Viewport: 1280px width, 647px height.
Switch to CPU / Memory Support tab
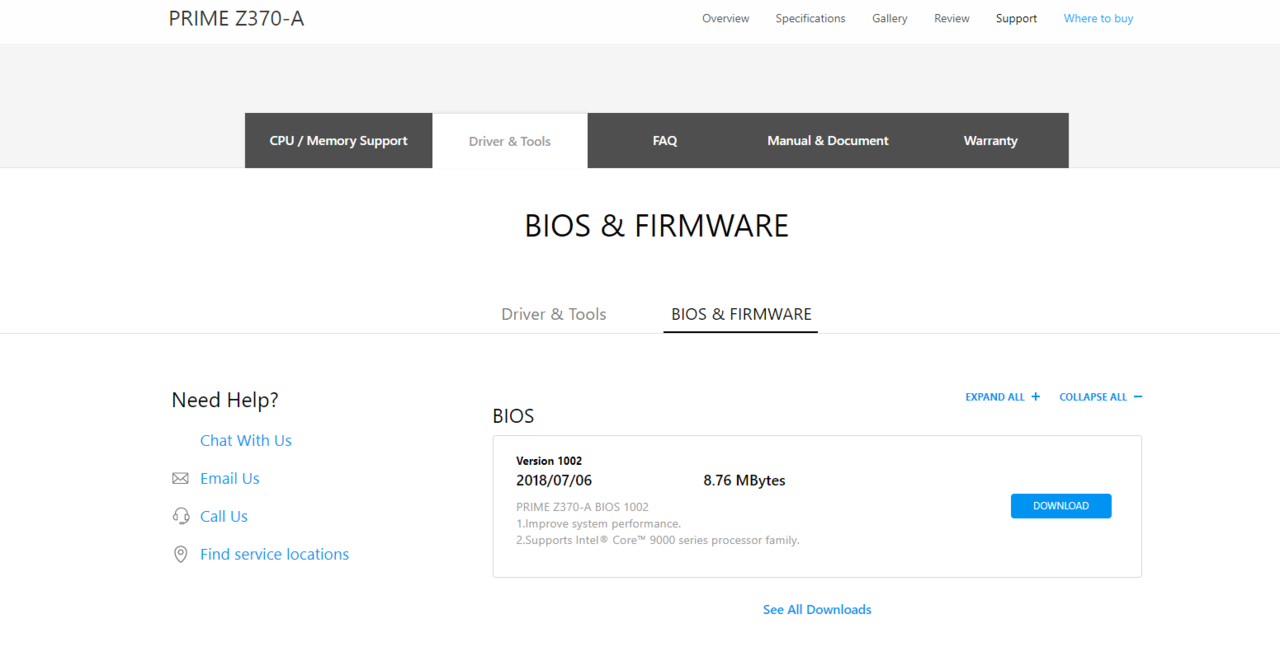point(338,141)
